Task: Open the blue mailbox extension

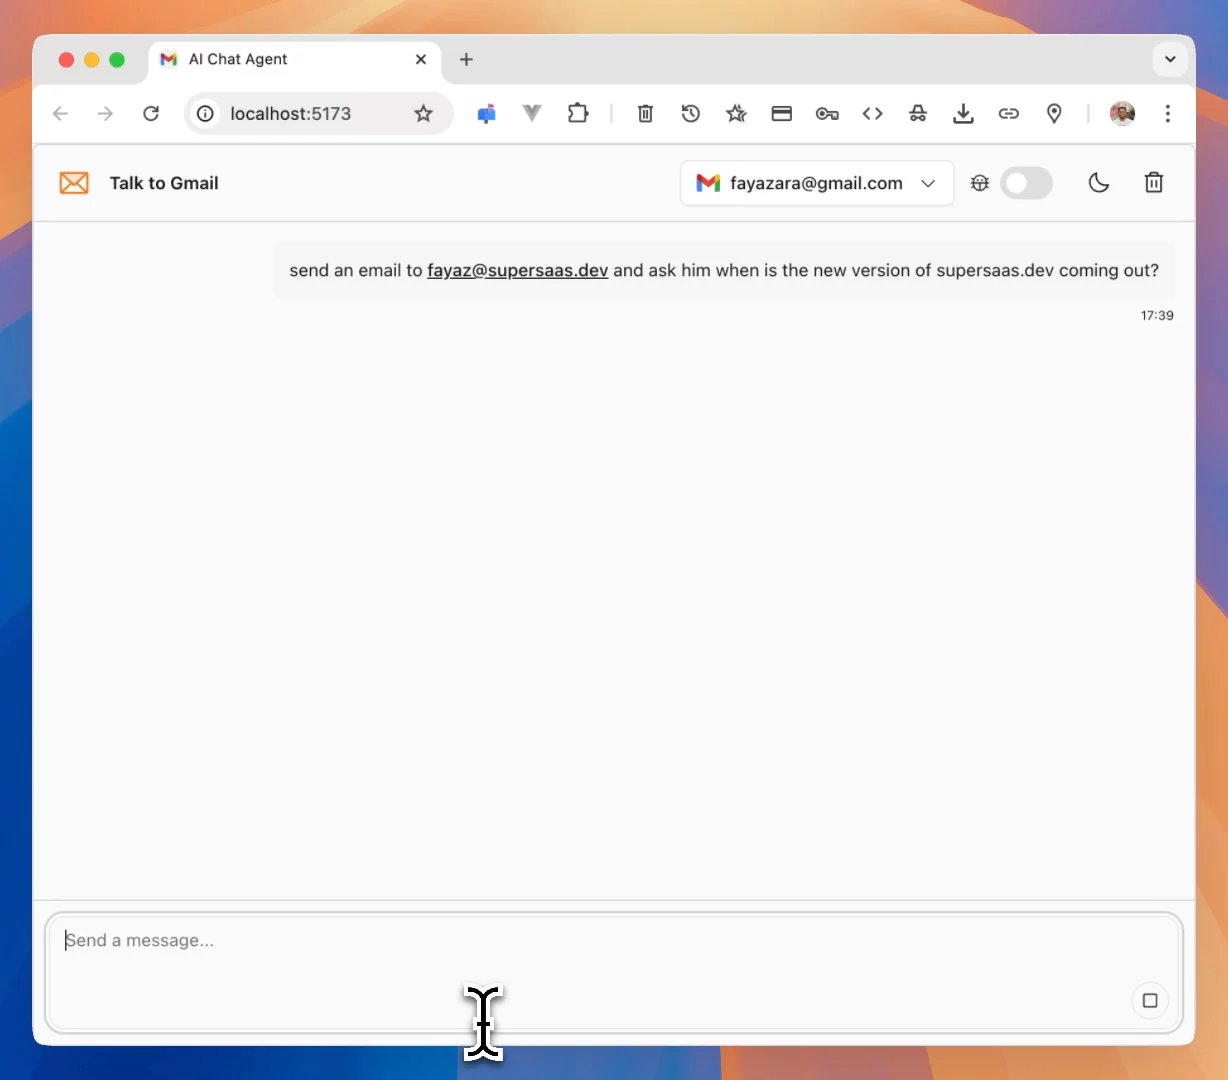Action: click(x=487, y=114)
